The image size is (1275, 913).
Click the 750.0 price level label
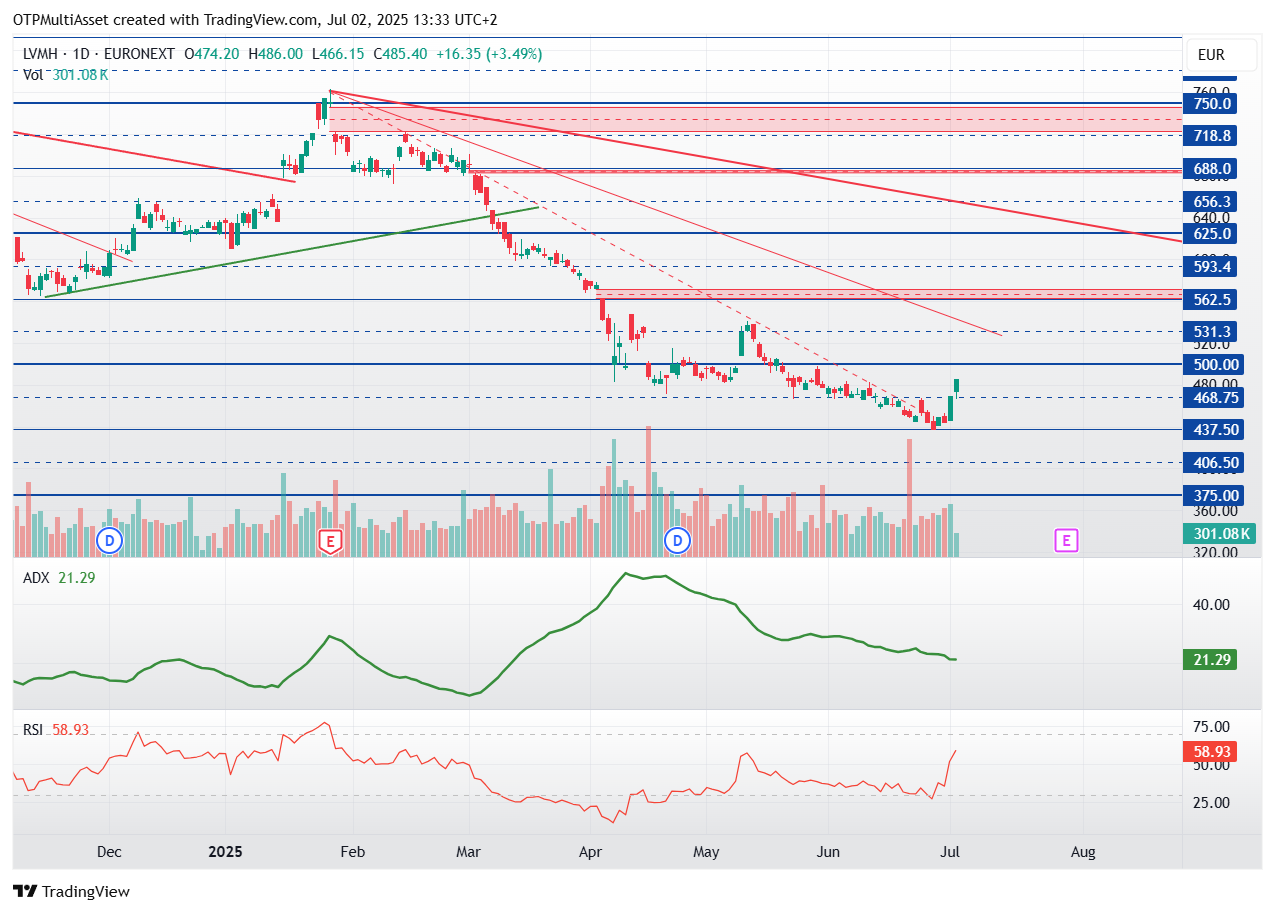coord(1209,104)
